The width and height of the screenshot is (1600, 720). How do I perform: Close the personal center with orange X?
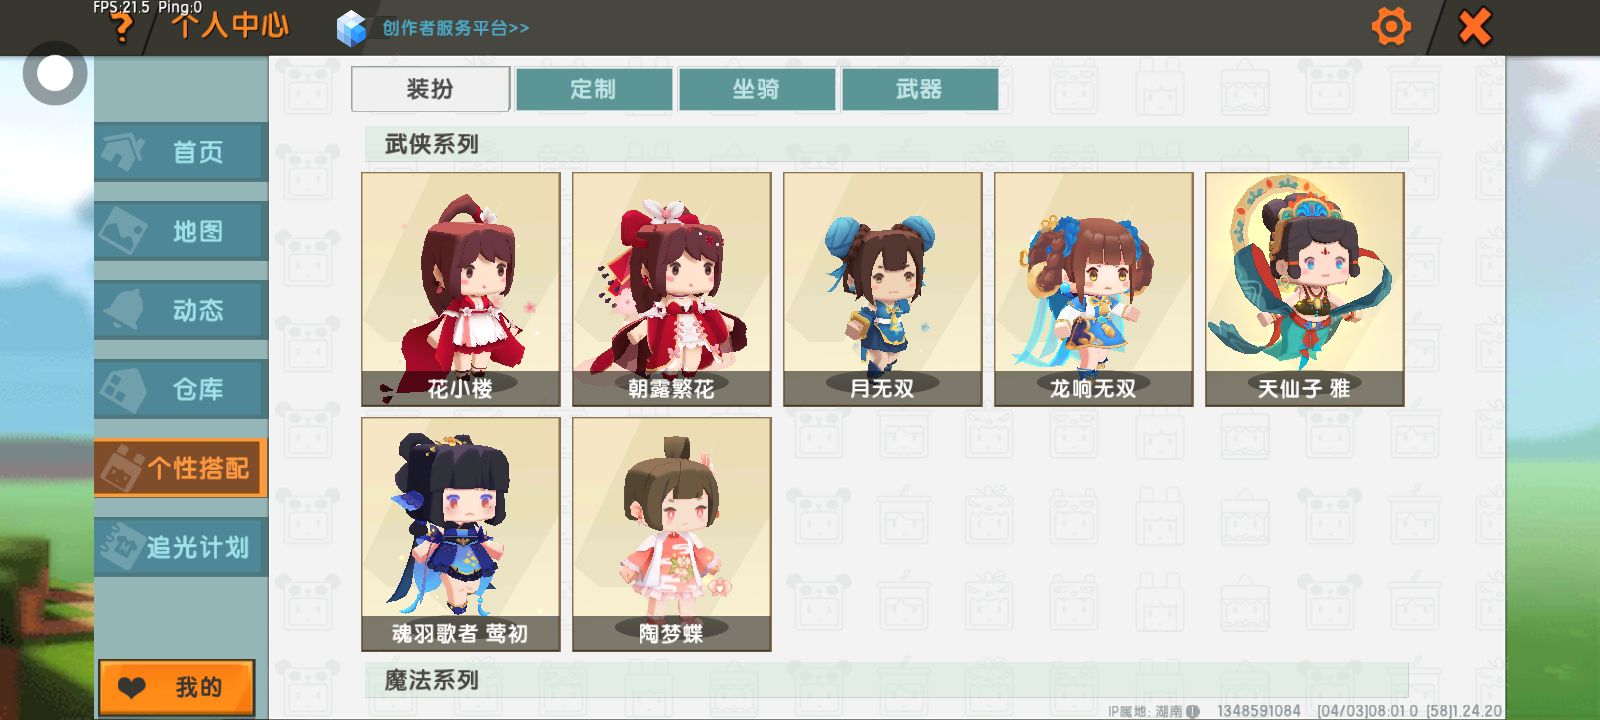(1475, 27)
